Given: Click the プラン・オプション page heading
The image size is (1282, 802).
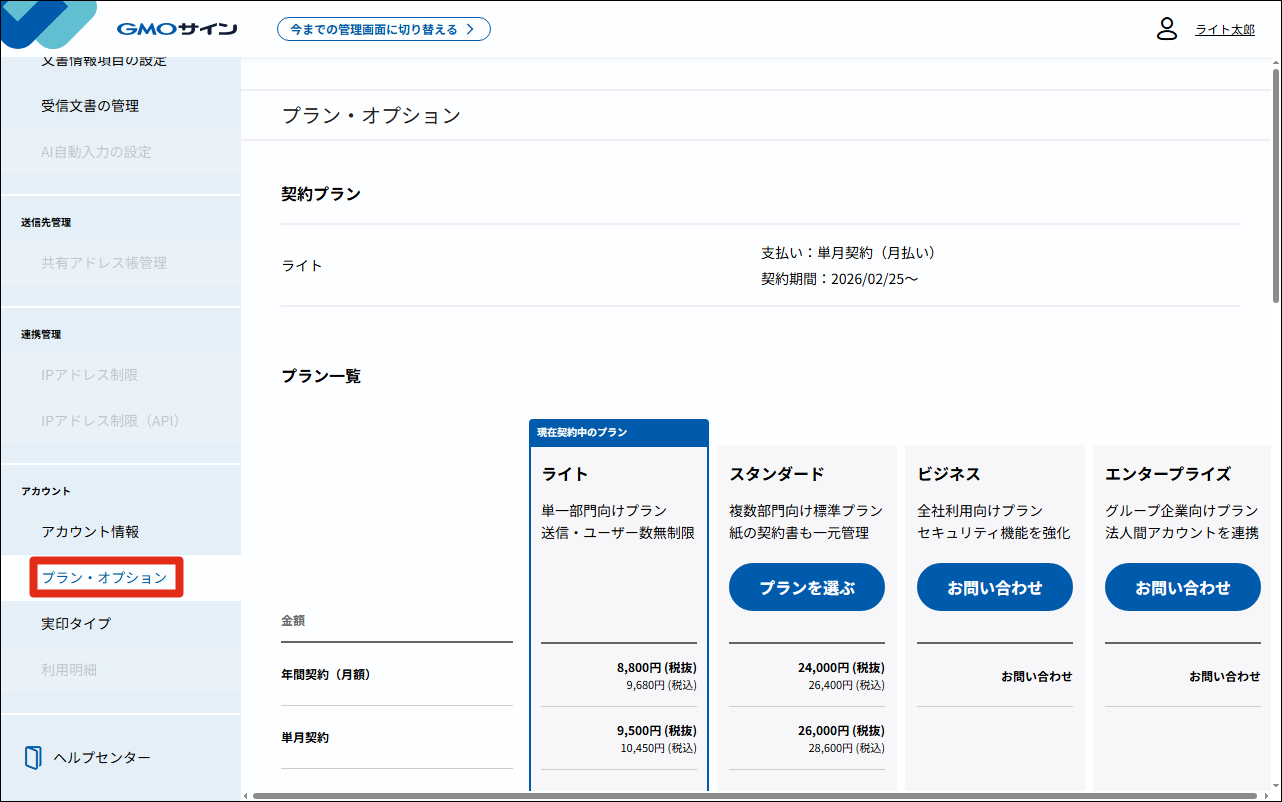Looking at the screenshot, I should coord(371,116).
